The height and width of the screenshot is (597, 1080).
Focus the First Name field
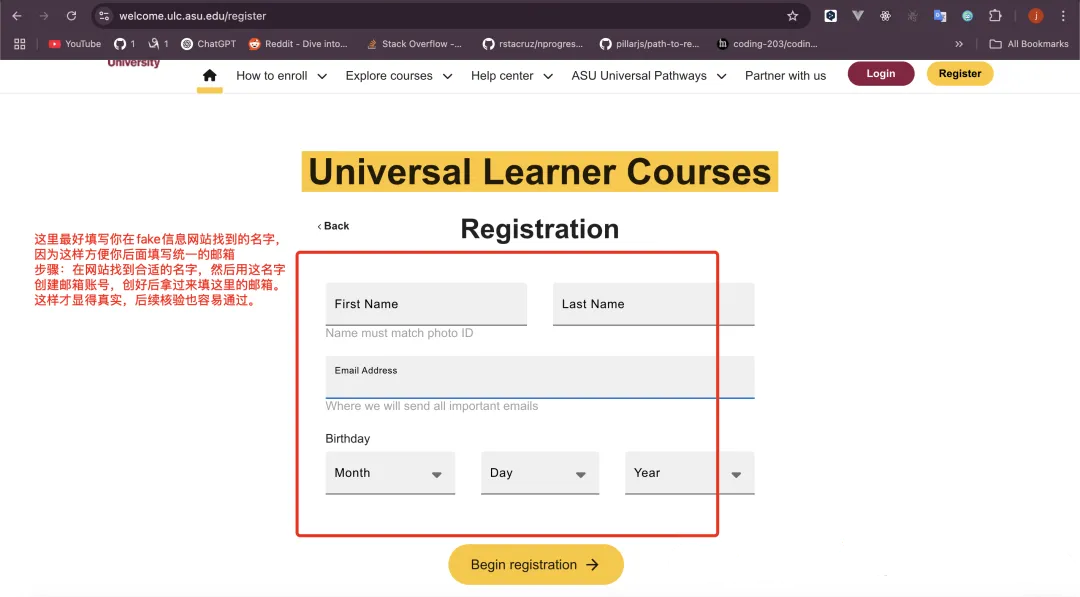tap(426, 304)
